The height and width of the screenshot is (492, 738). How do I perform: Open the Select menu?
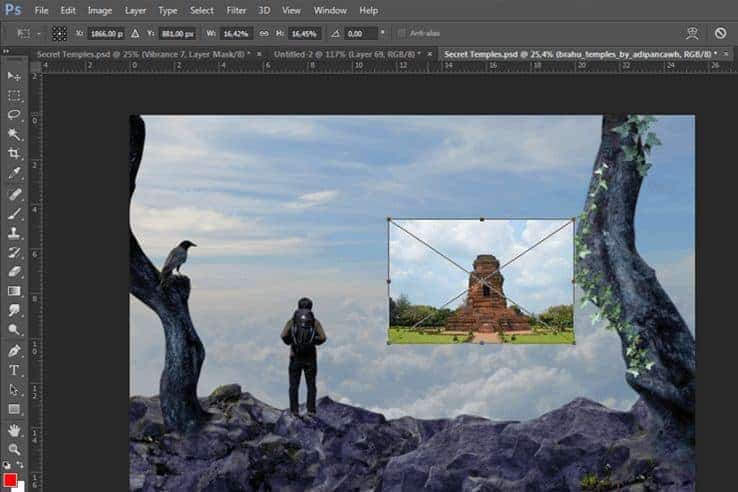(201, 10)
